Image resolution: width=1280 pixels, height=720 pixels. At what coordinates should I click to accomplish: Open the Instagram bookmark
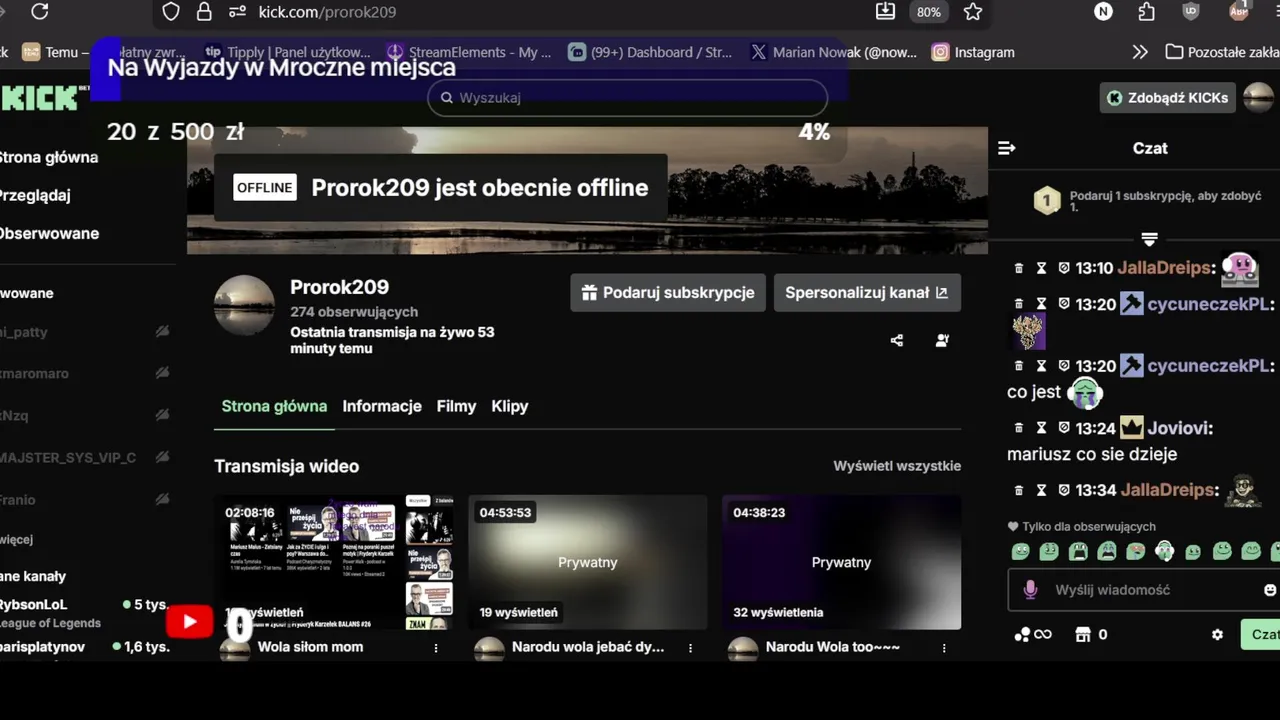click(x=973, y=52)
